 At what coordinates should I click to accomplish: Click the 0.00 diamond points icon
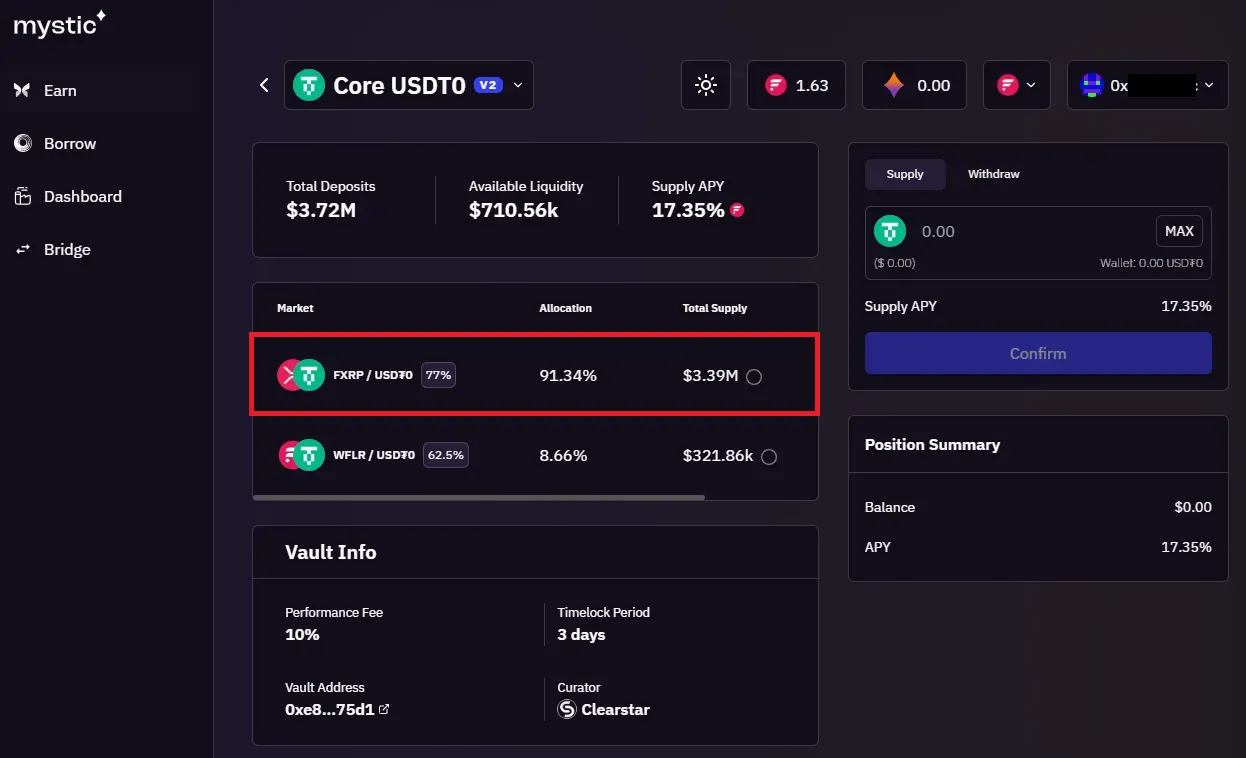[893, 85]
